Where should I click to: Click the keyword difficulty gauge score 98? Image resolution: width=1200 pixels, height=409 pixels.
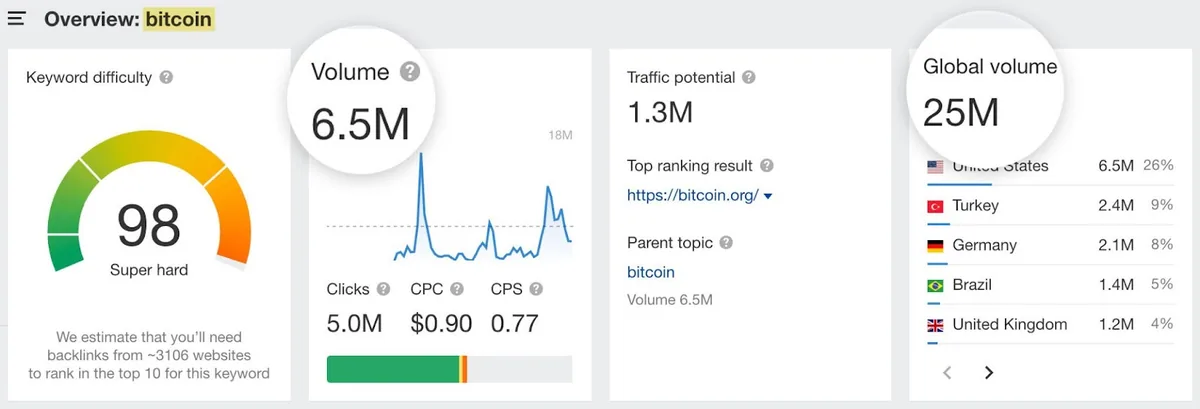tap(149, 225)
